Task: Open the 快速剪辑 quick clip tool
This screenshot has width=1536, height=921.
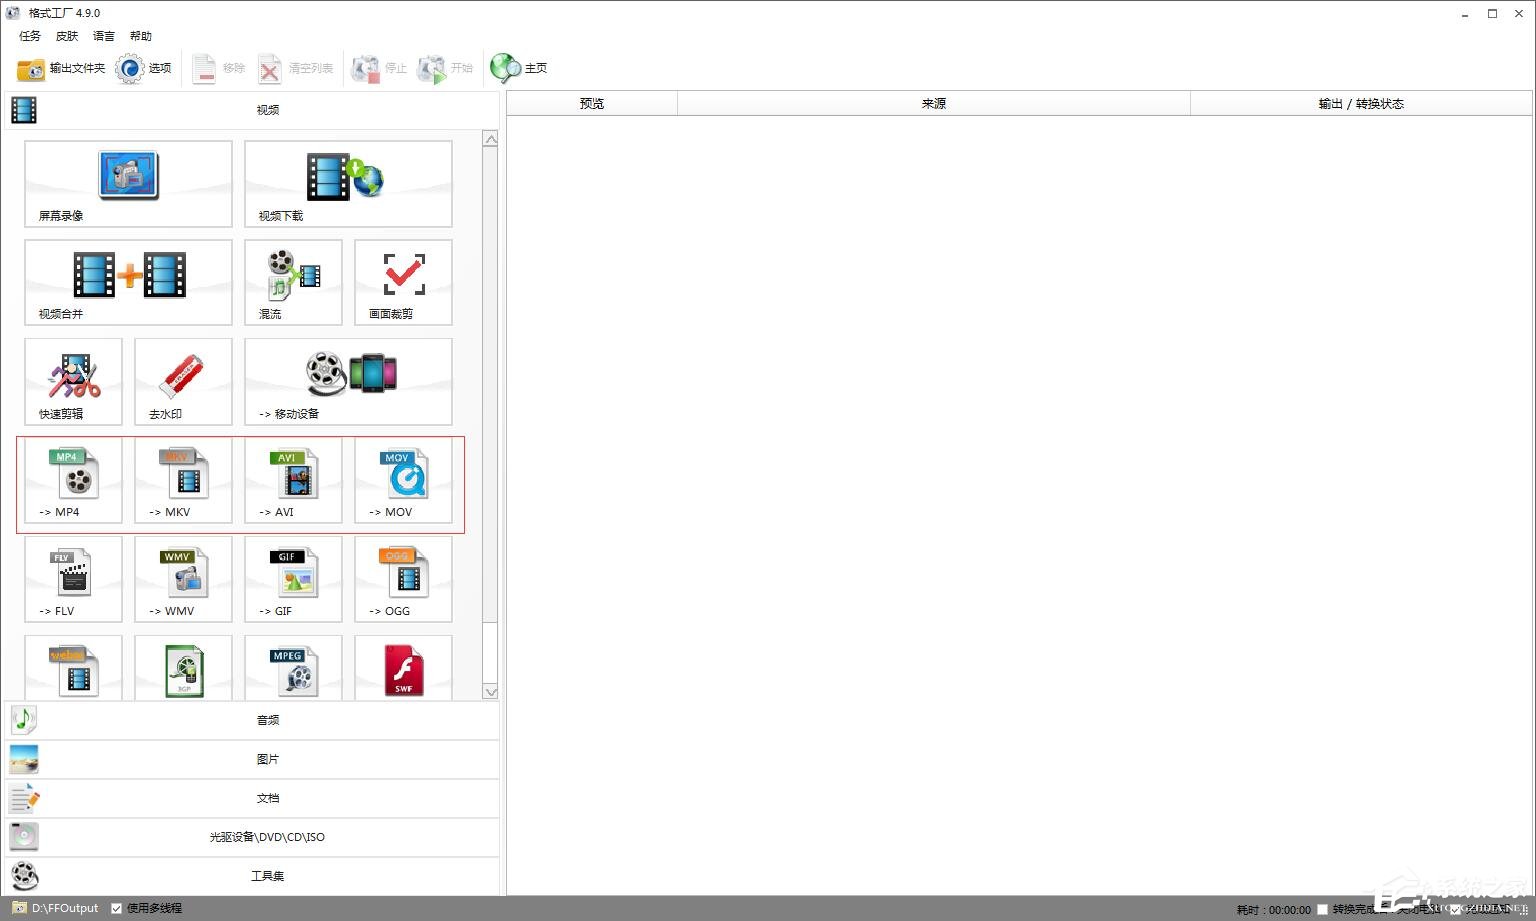Action: (x=73, y=381)
